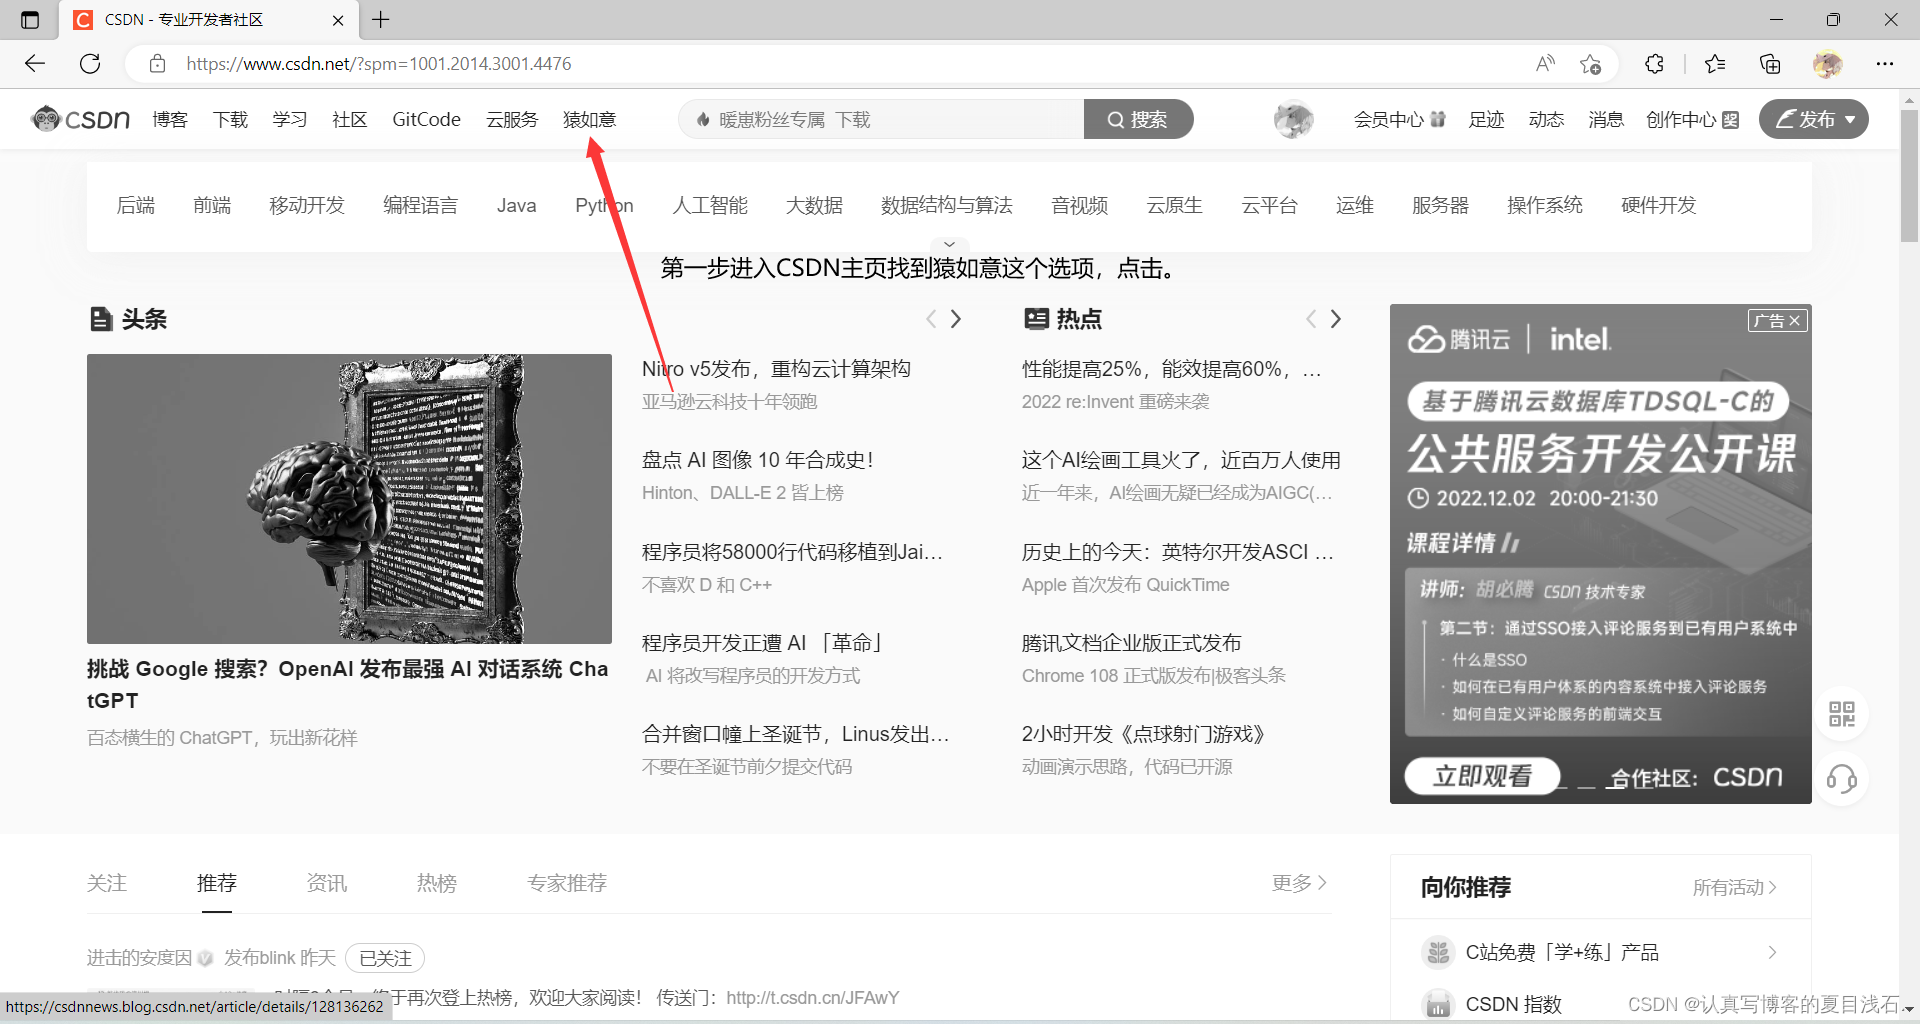Open article Nitro v5发布，重构云计算架构
Viewport: 1920px width, 1024px height.
[x=776, y=369]
